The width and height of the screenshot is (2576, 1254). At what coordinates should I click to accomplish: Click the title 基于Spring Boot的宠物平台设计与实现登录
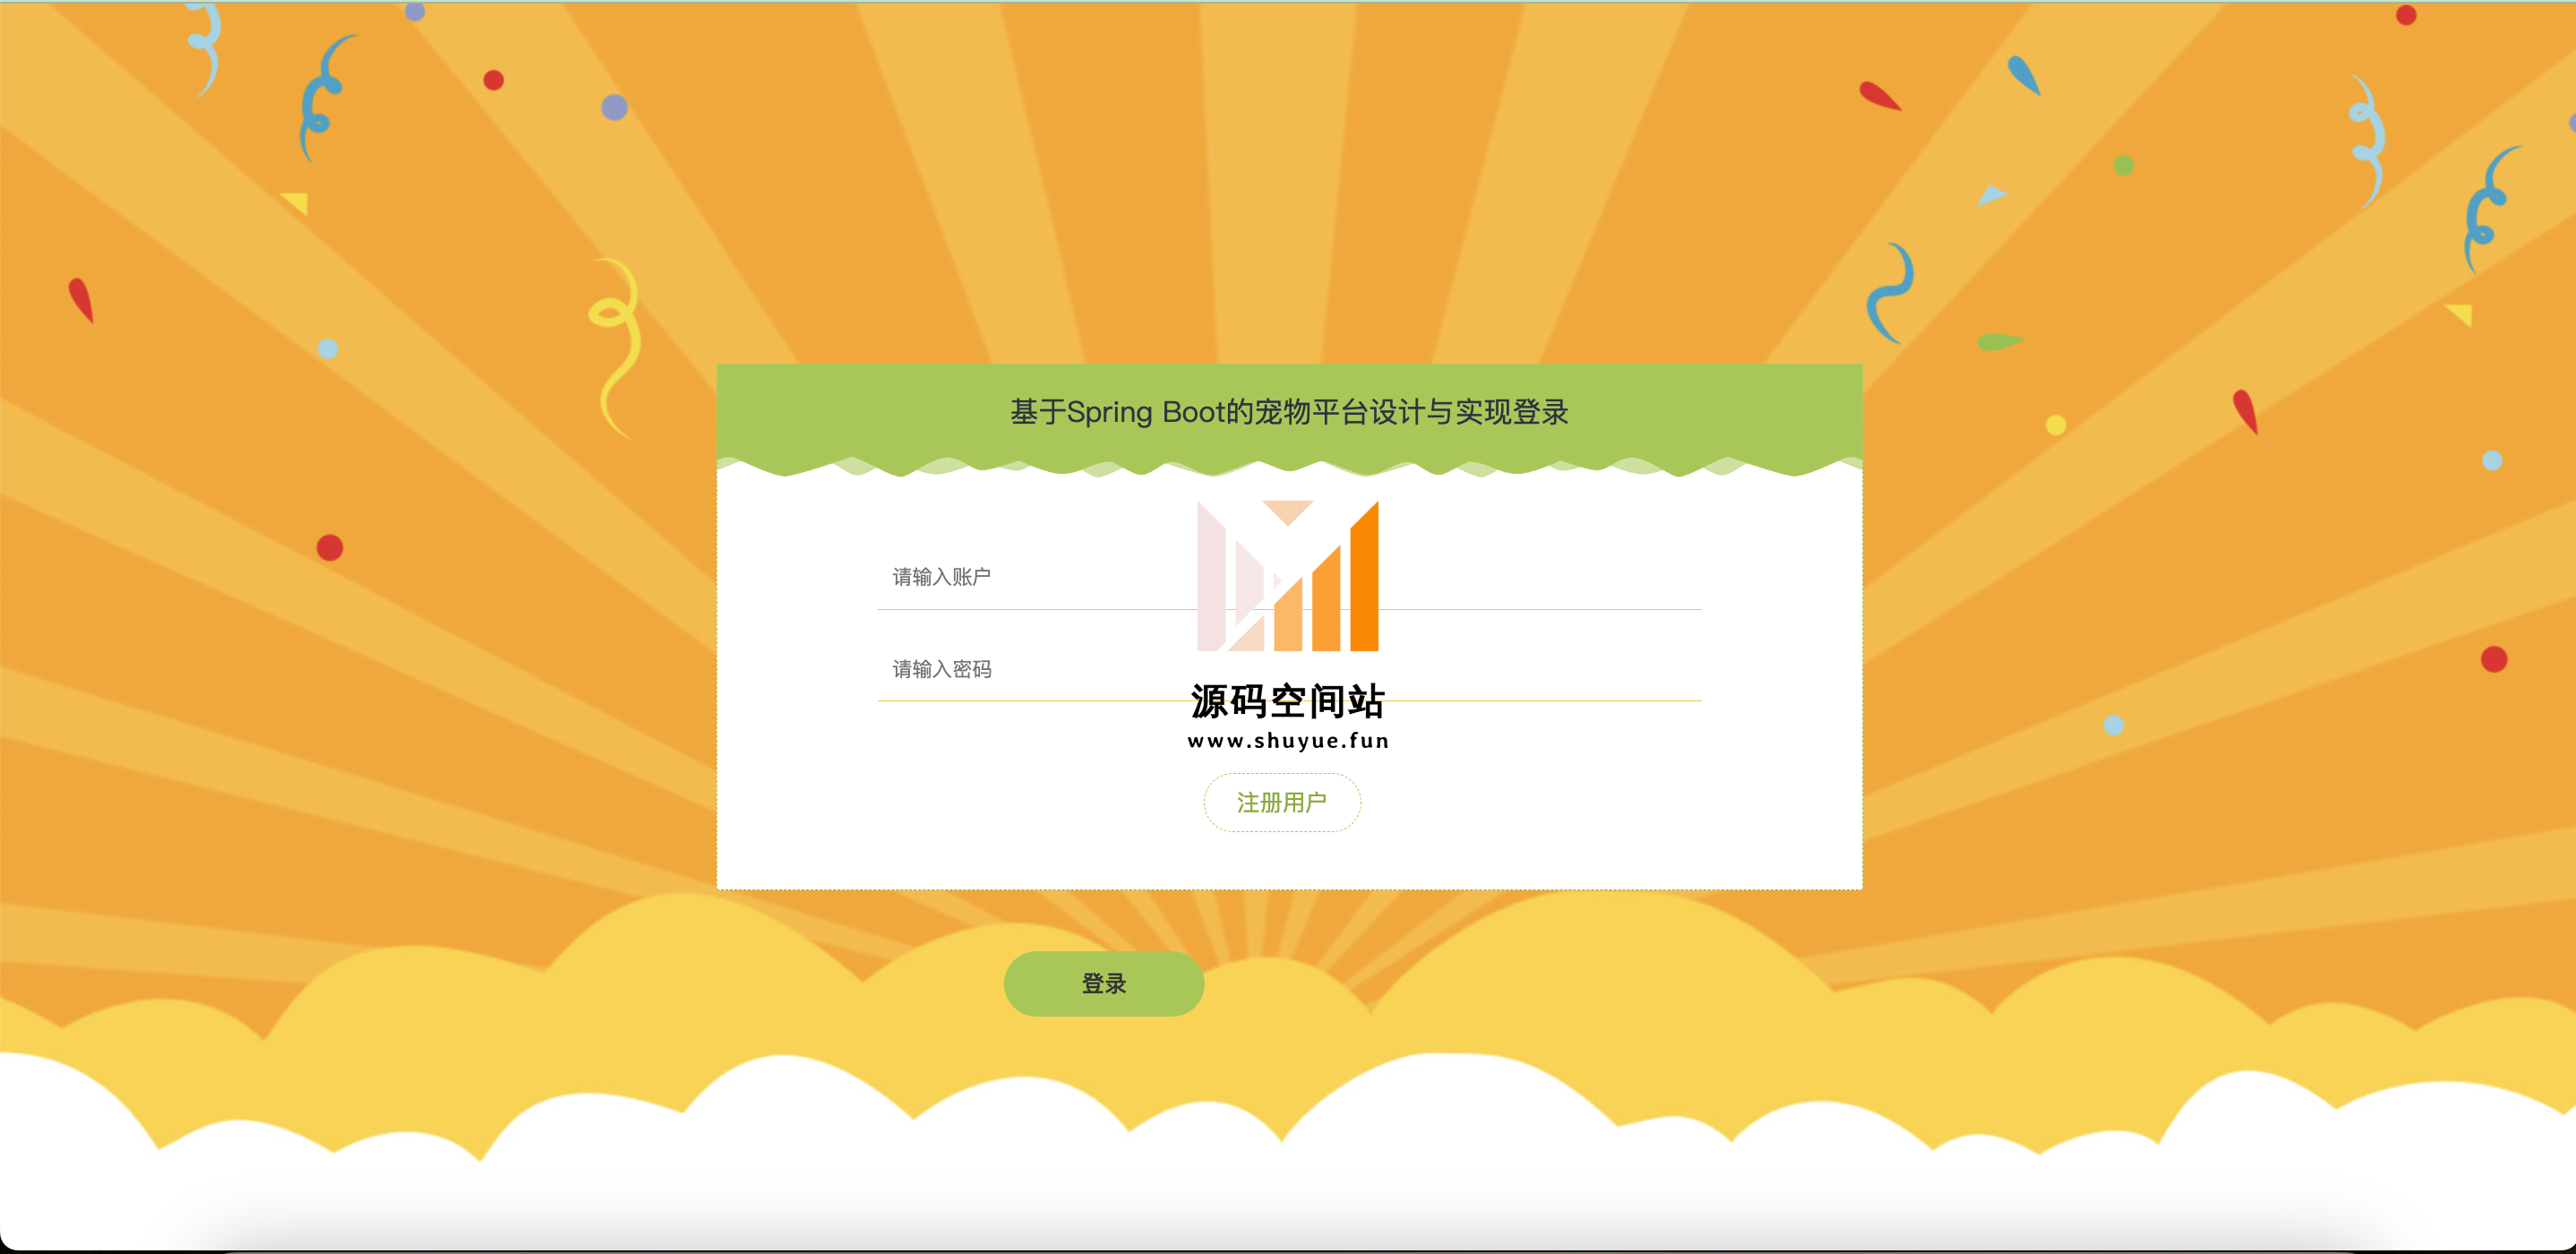(x=1289, y=412)
